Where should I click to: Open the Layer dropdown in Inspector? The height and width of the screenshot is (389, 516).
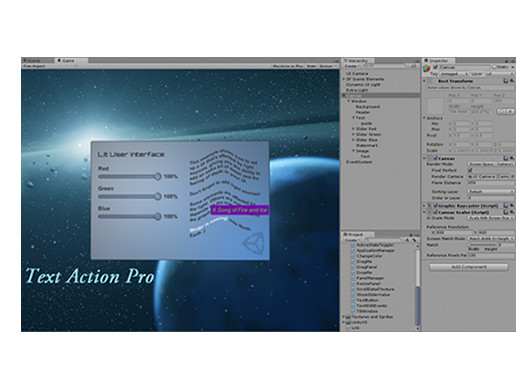point(499,74)
